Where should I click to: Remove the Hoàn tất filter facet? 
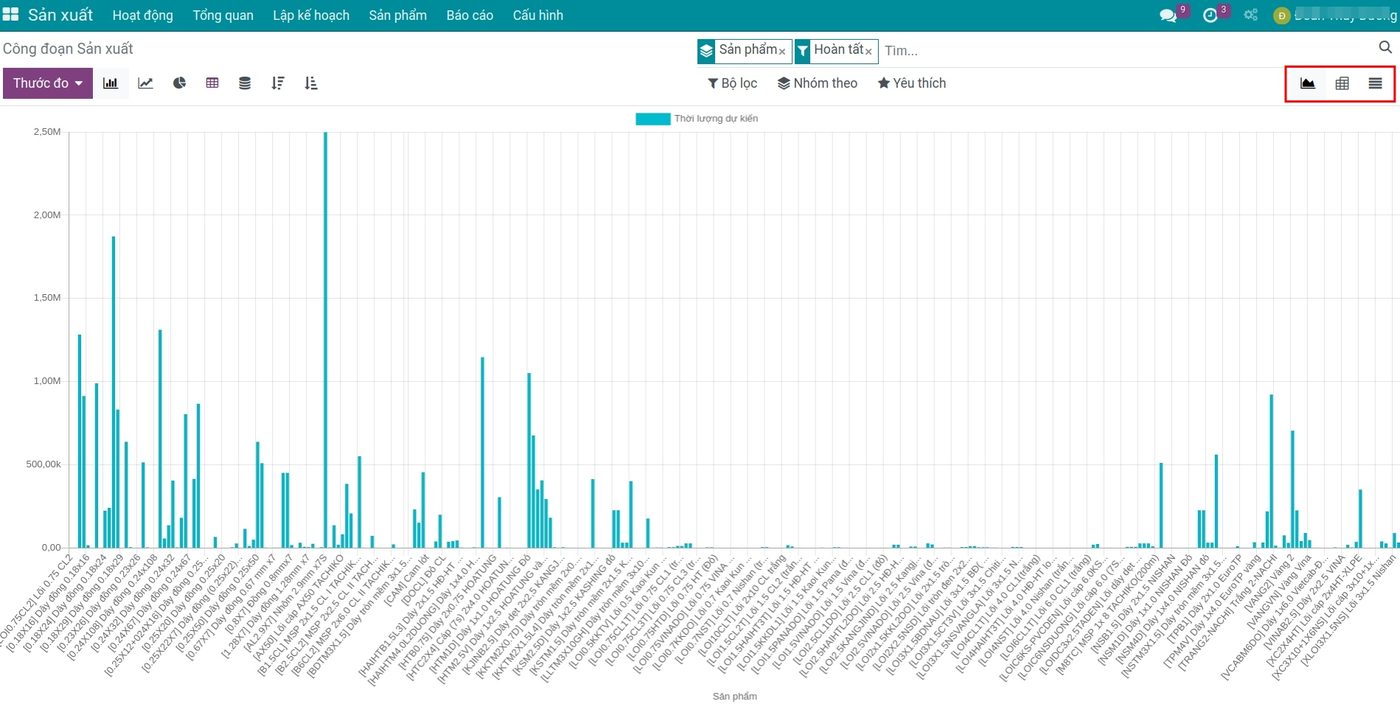point(869,51)
